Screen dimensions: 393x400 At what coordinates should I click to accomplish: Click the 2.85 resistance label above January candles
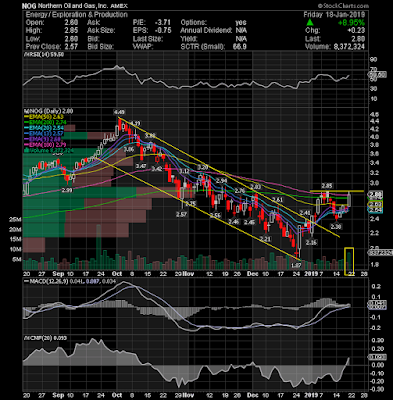click(x=327, y=185)
